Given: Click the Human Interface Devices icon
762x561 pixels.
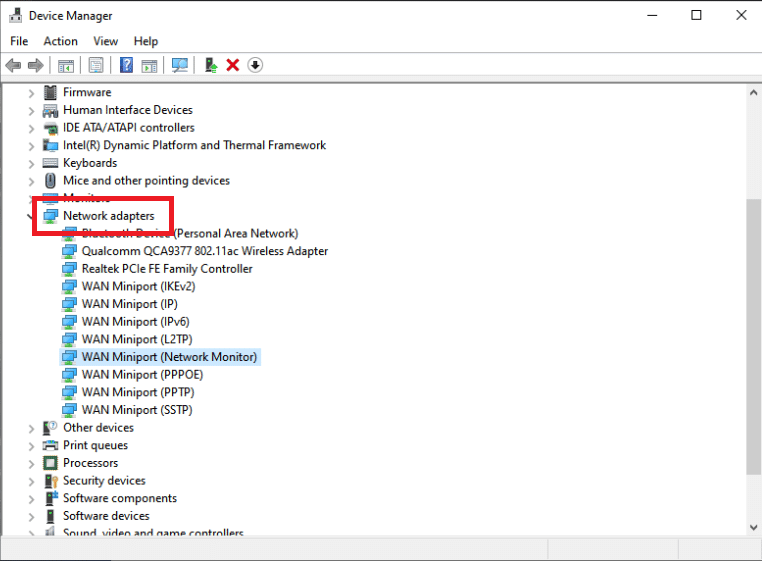Looking at the screenshot, I should tap(50, 110).
